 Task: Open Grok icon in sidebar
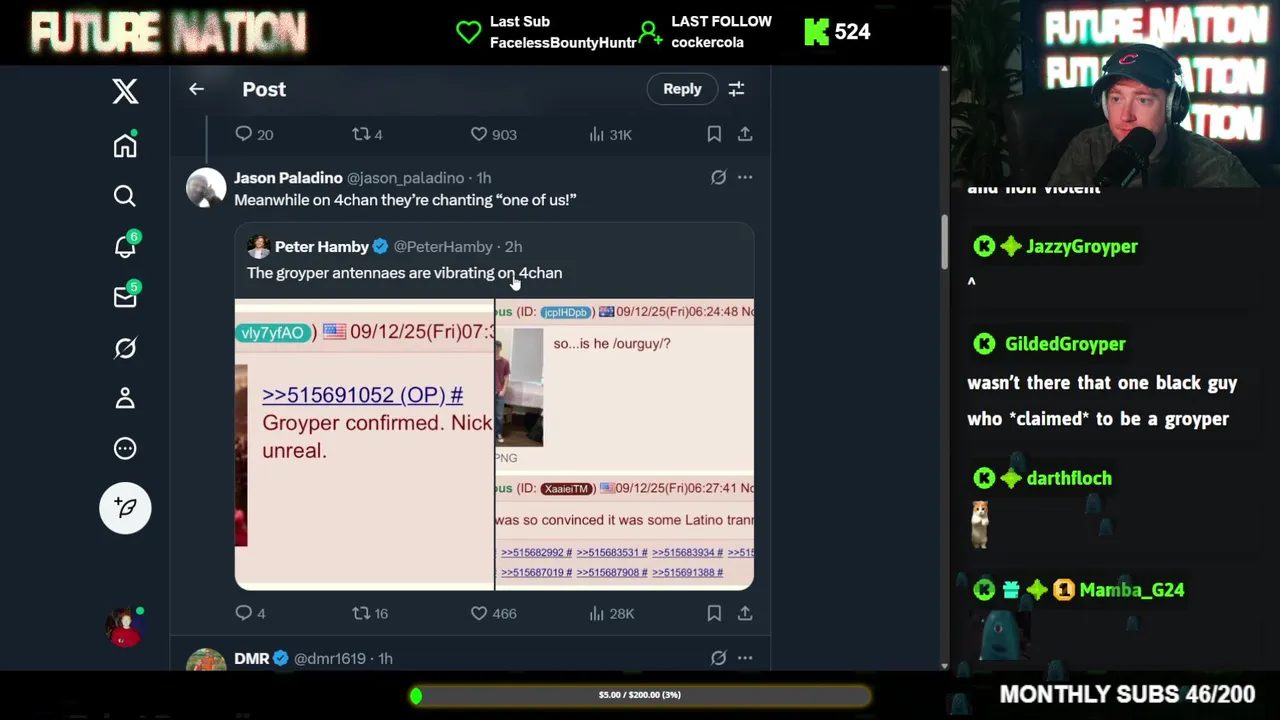[125, 348]
